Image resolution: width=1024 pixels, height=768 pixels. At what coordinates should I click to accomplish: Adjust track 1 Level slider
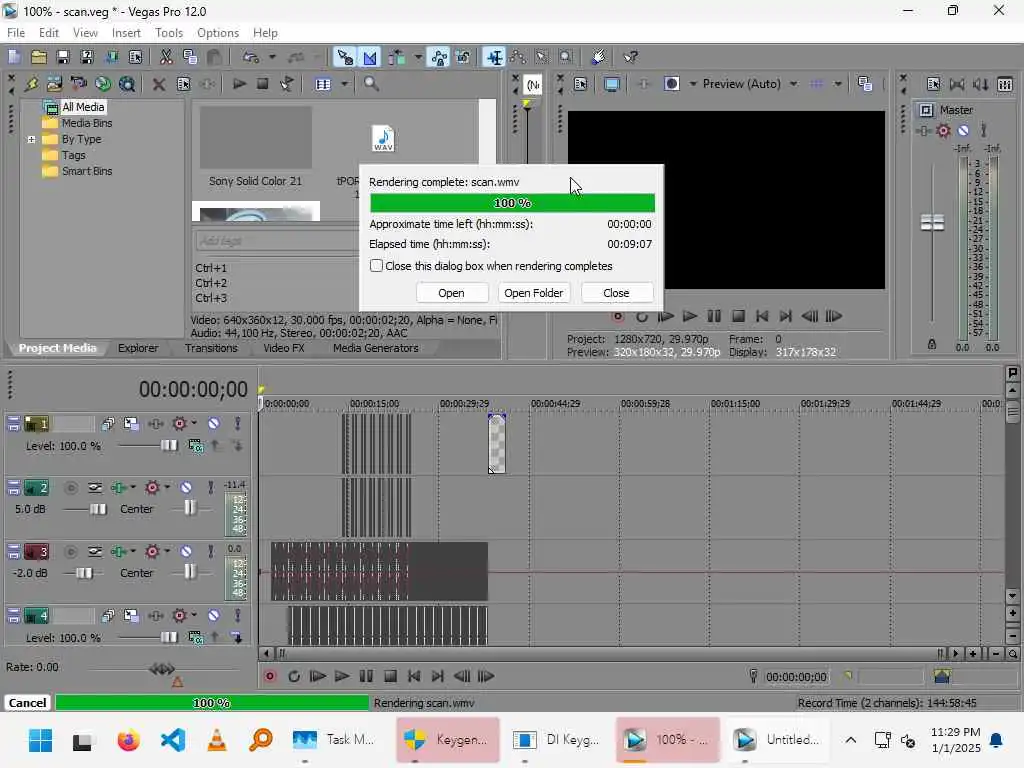pos(168,445)
